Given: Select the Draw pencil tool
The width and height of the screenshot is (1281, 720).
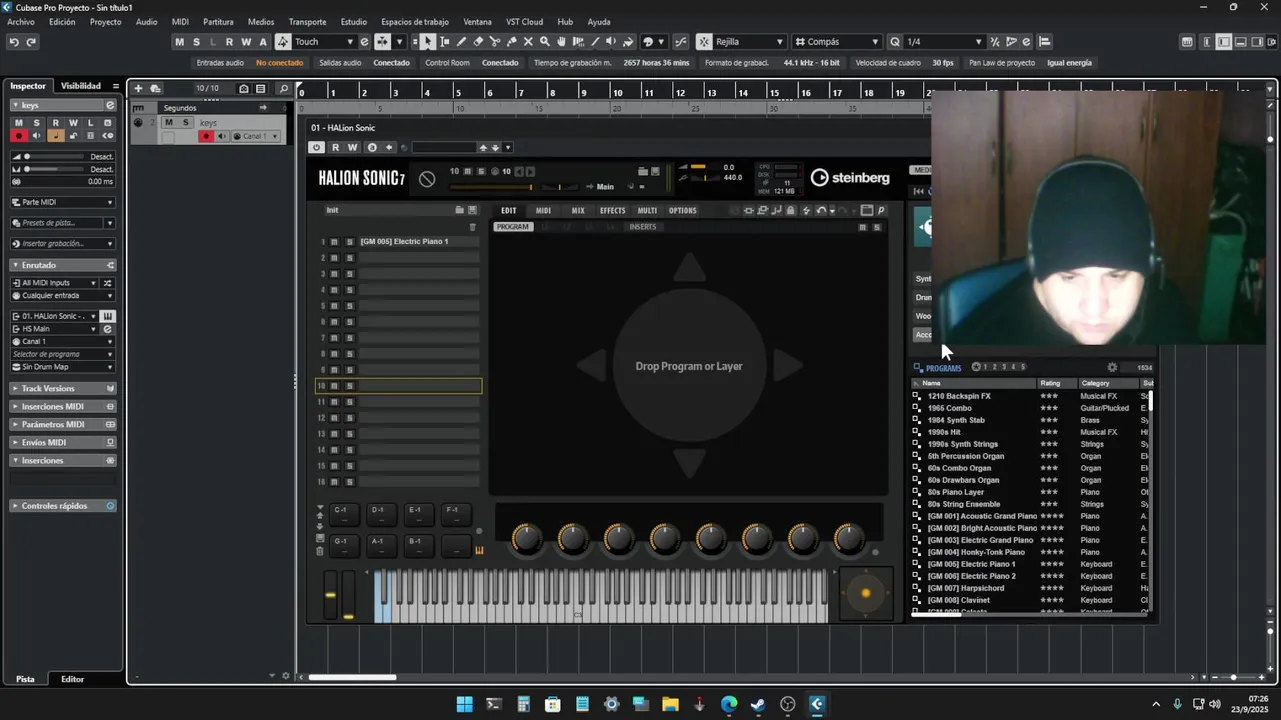Looking at the screenshot, I should tap(461, 42).
